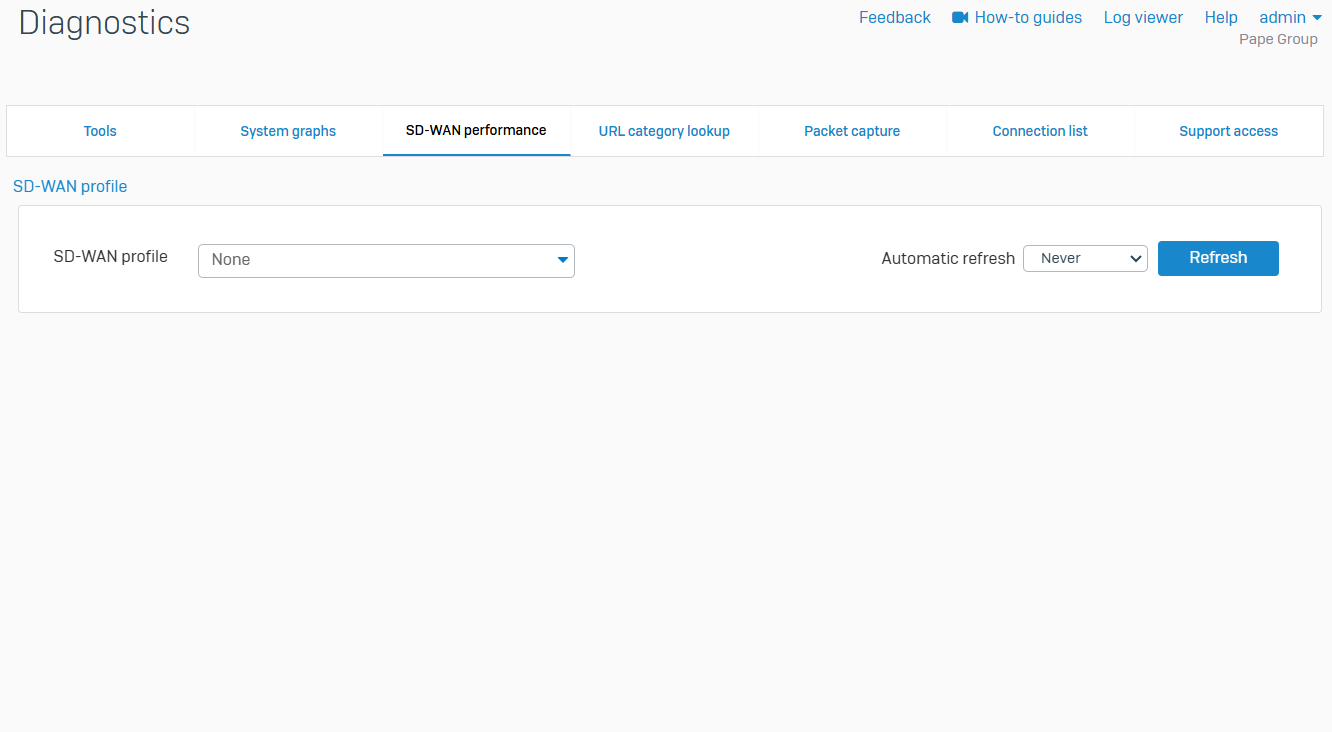Switch to the Tools tab
1332x732 pixels.
click(x=100, y=131)
